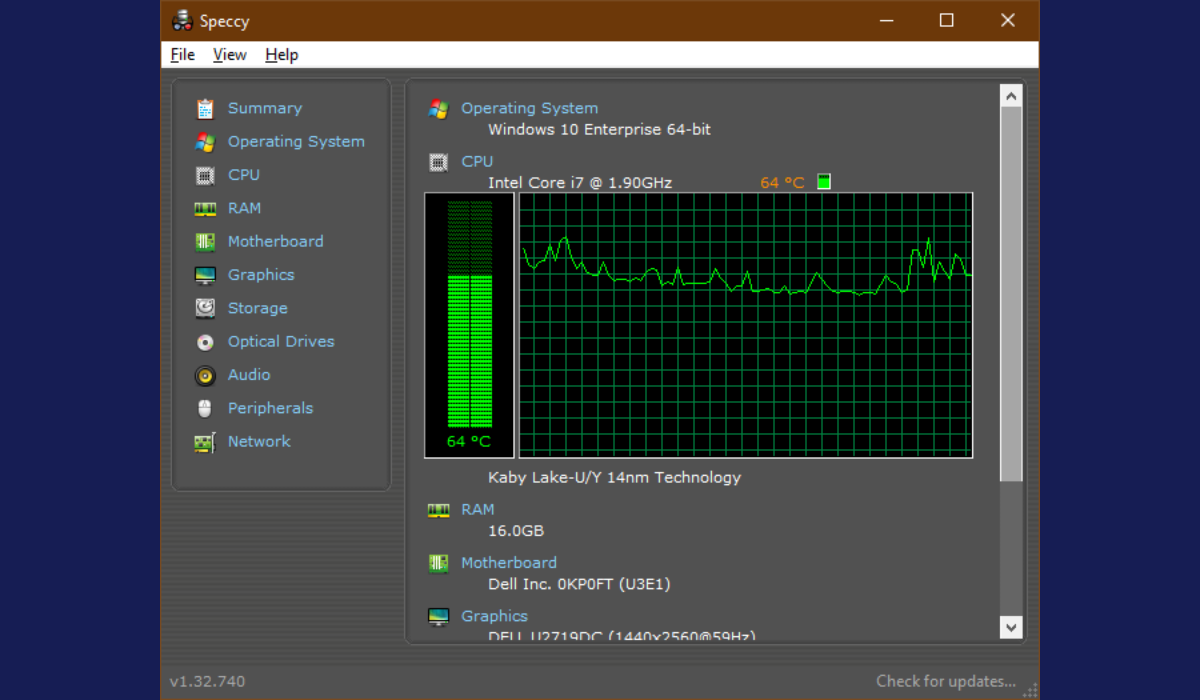Viewport: 1200px width, 700px height.
Task: Select the Optical Drives text label
Action: click(x=281, y=341)
